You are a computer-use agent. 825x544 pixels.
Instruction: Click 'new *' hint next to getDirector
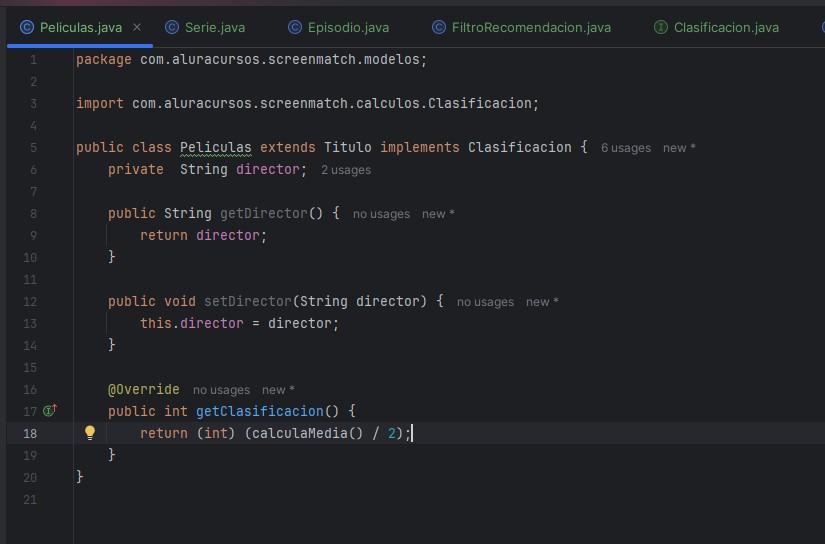pos(438,214)
